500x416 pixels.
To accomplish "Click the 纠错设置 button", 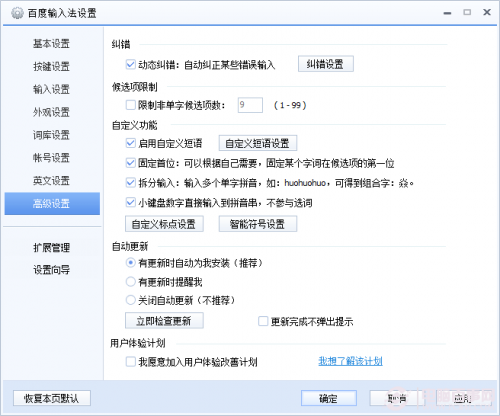I will tap(326, 64).
